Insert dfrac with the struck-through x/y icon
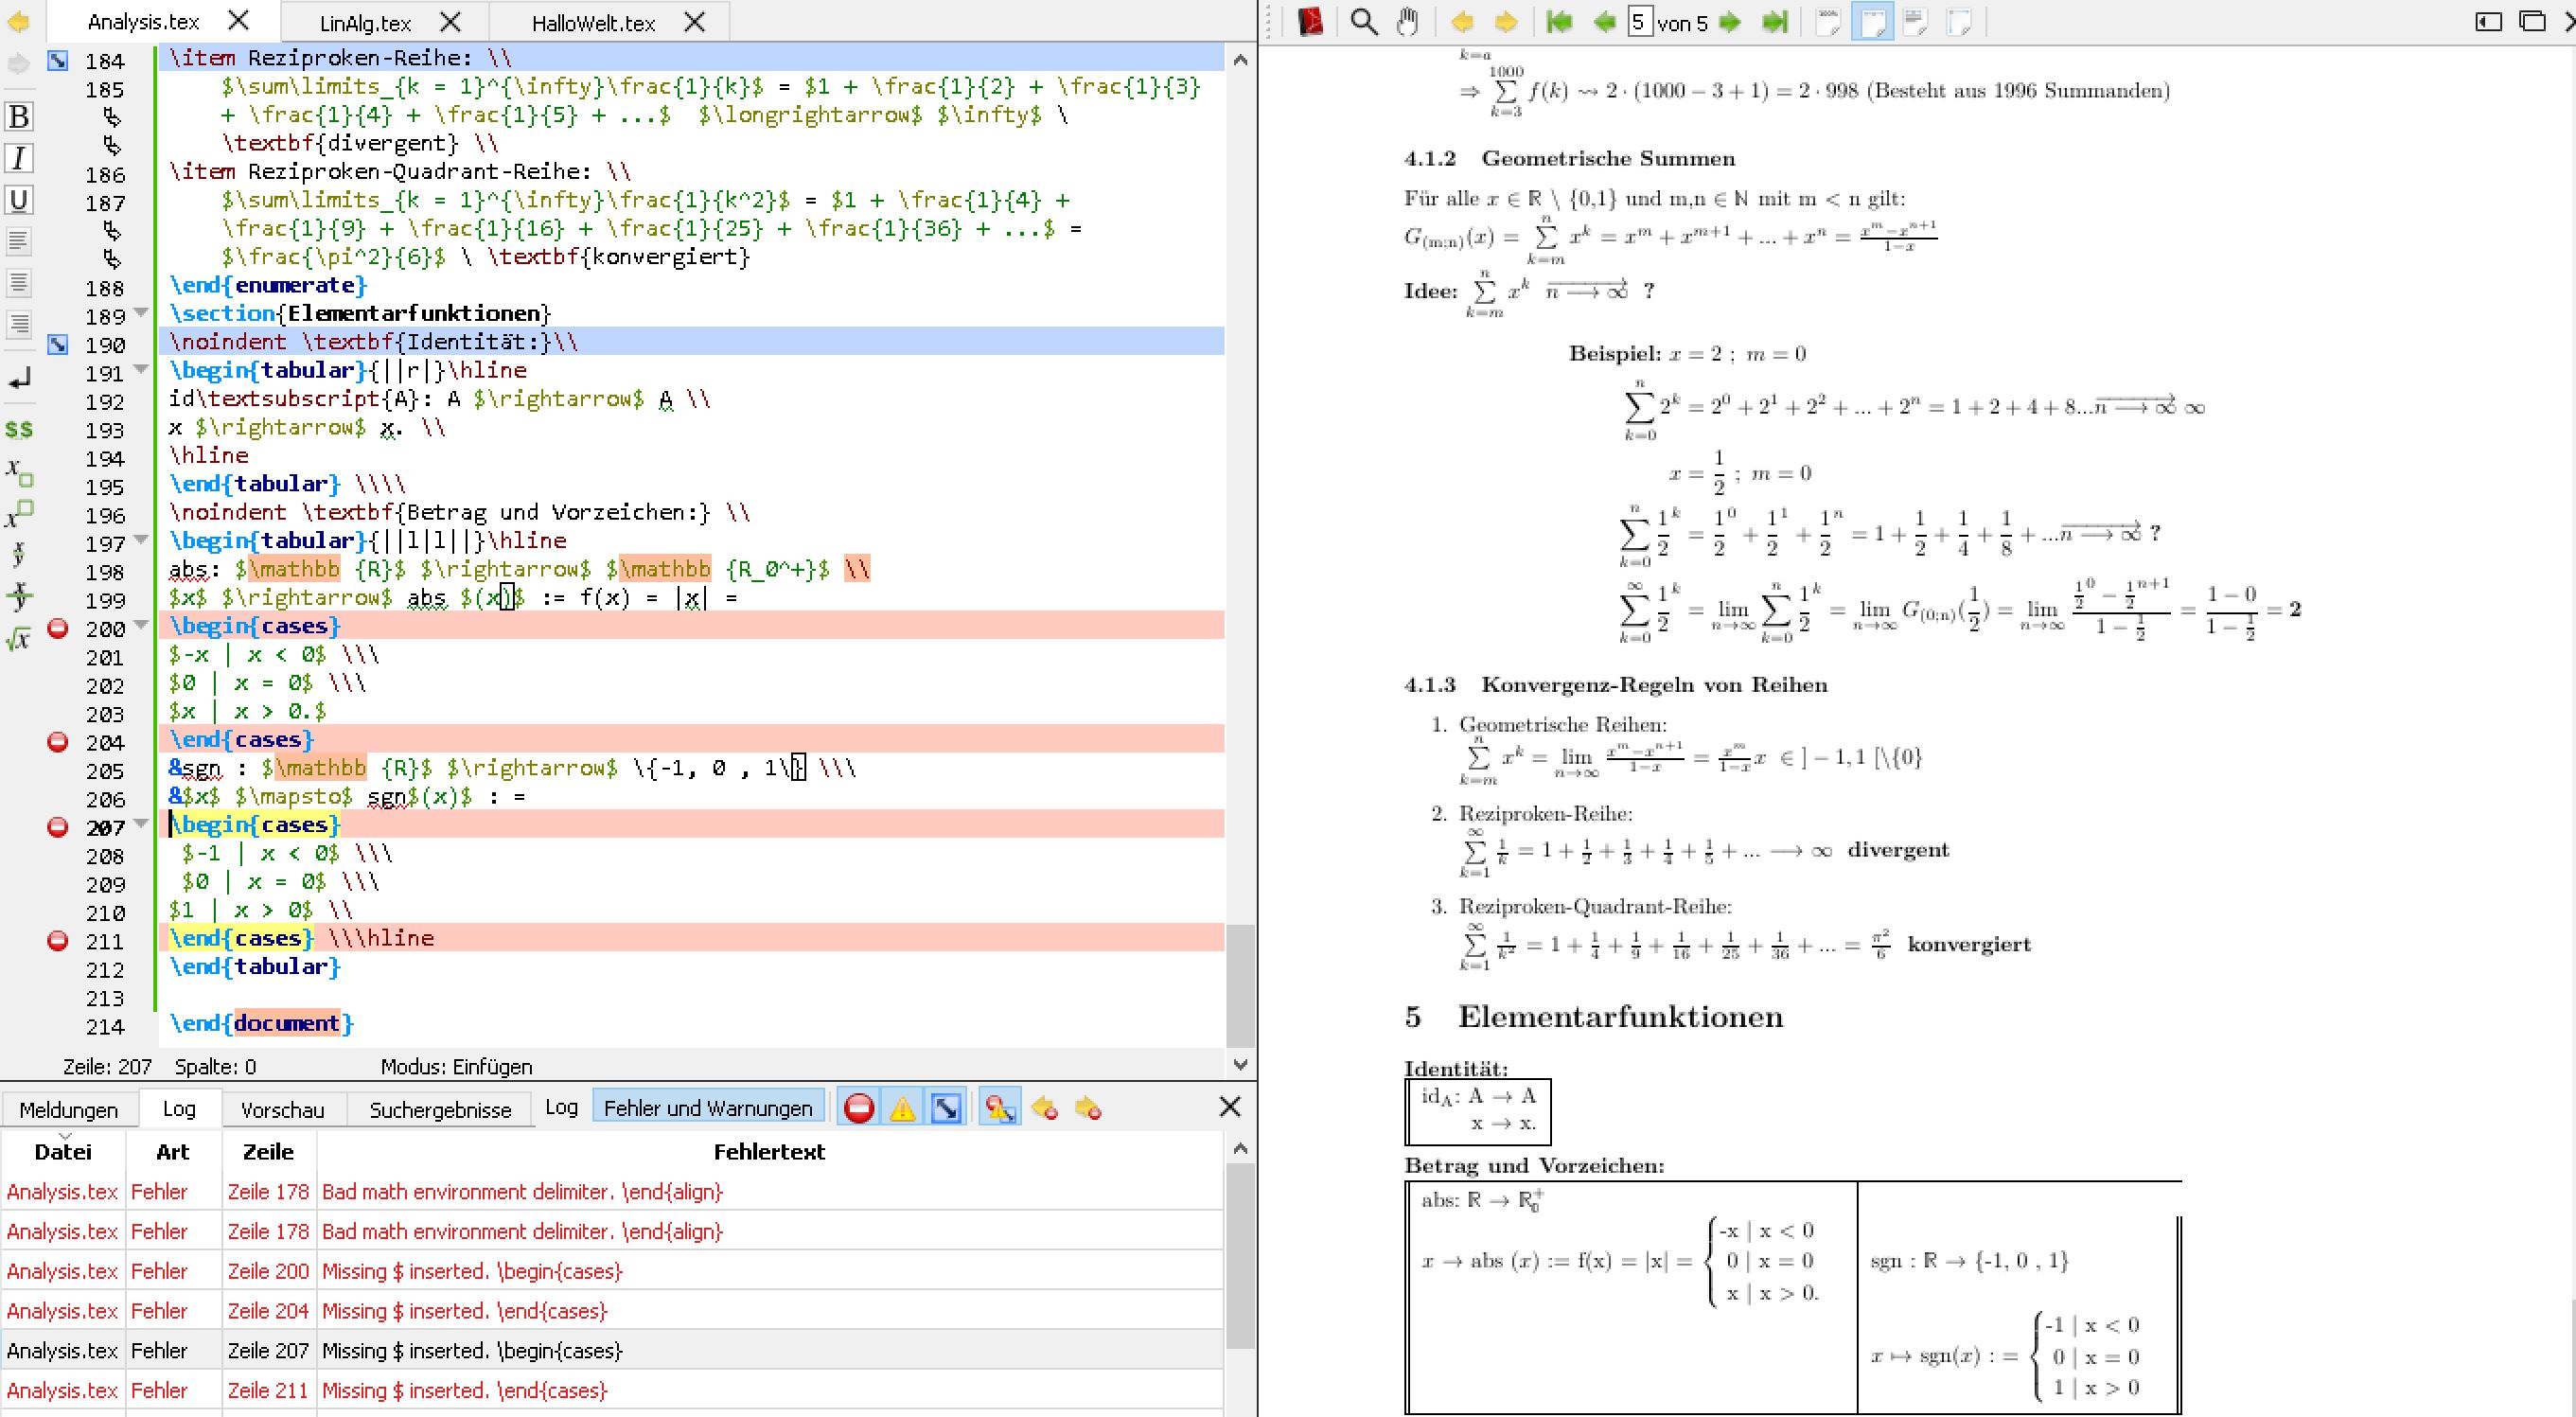2576x1417 pixels. click(x=18, y=596)
